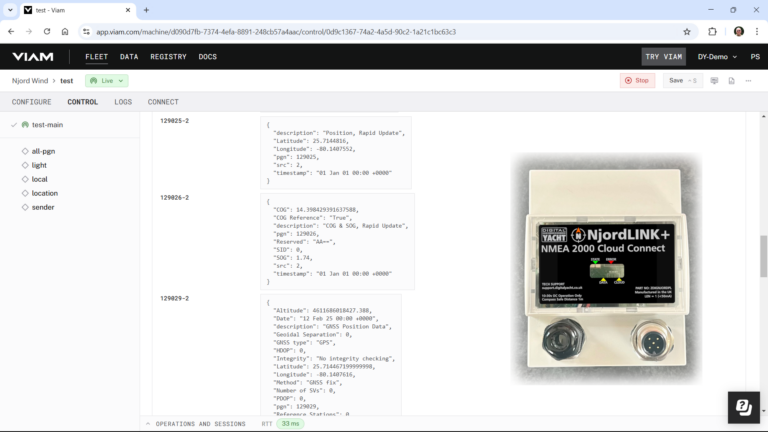Screen dimensions: 768x432
Task: Switch to the LOGS tab
Action: click(123, 102)
